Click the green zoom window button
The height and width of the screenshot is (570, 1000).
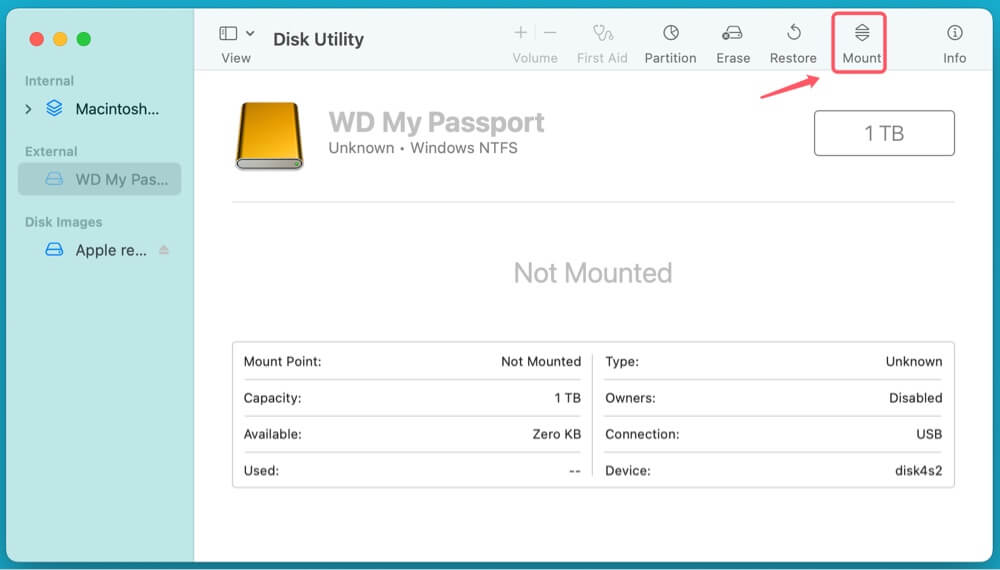[84, 39]
